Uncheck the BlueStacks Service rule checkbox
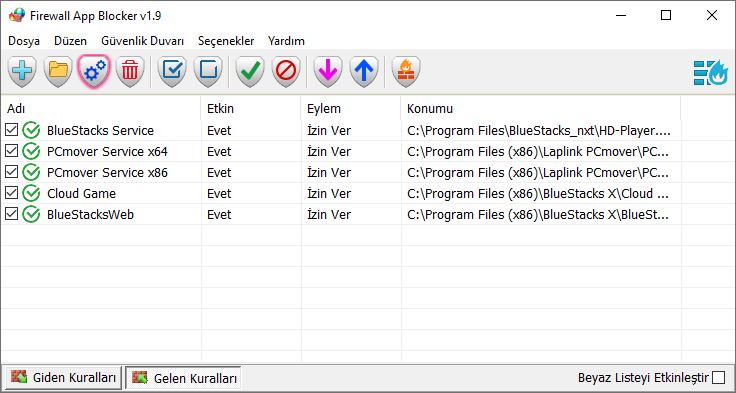Screen dimensions: 736x393 pos(11,130)
